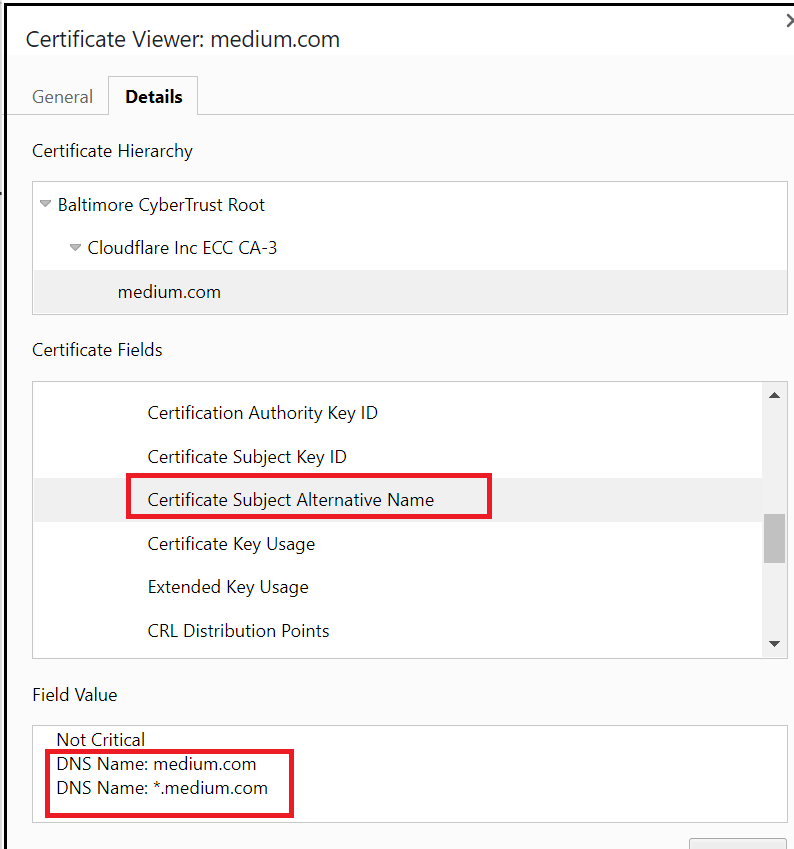Click the fields list scroll up arrow
The width and height of the screenshot is (794, 849).
coord(774,395)
